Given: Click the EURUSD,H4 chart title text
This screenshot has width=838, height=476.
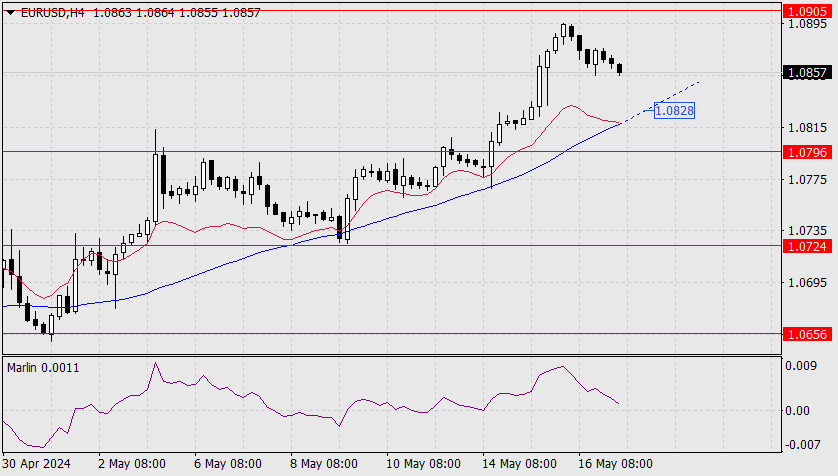Looking at the screenshot, I should tap(52, 13).
